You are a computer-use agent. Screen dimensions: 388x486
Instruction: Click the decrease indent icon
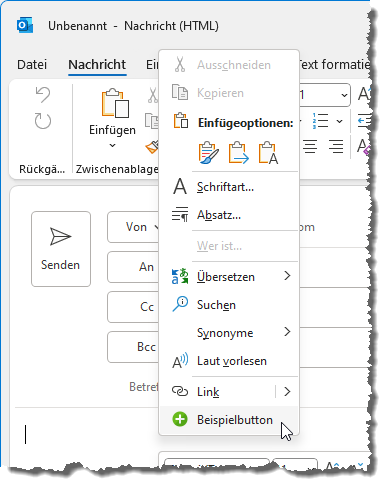click(x=364, y=121)
